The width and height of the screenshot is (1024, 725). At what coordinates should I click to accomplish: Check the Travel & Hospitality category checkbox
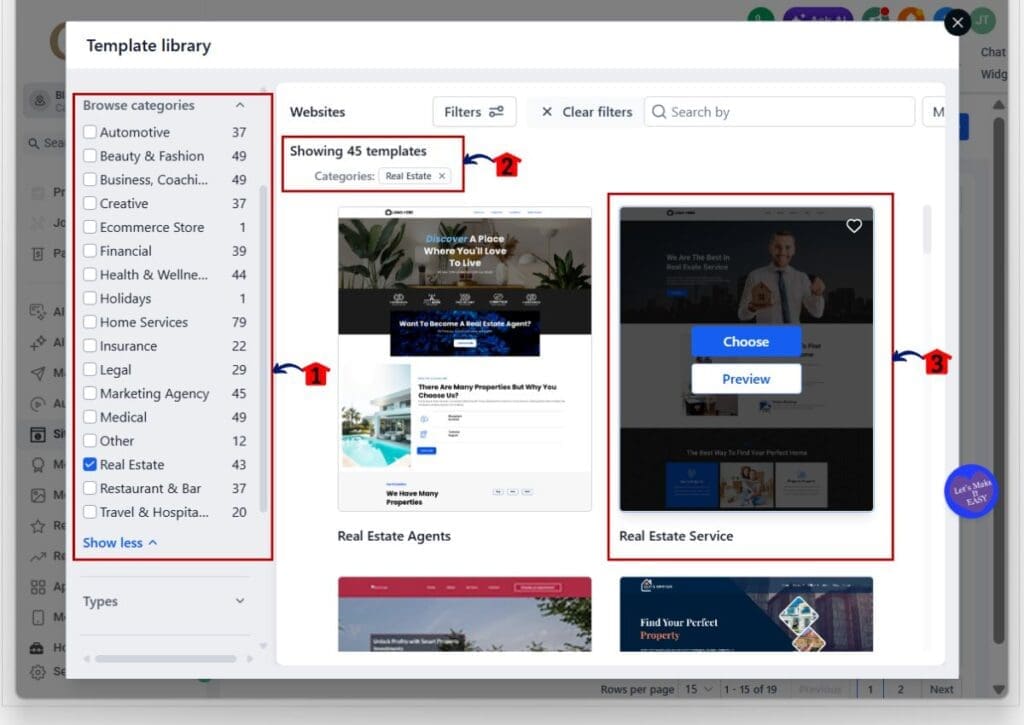(x=90, y=511)
